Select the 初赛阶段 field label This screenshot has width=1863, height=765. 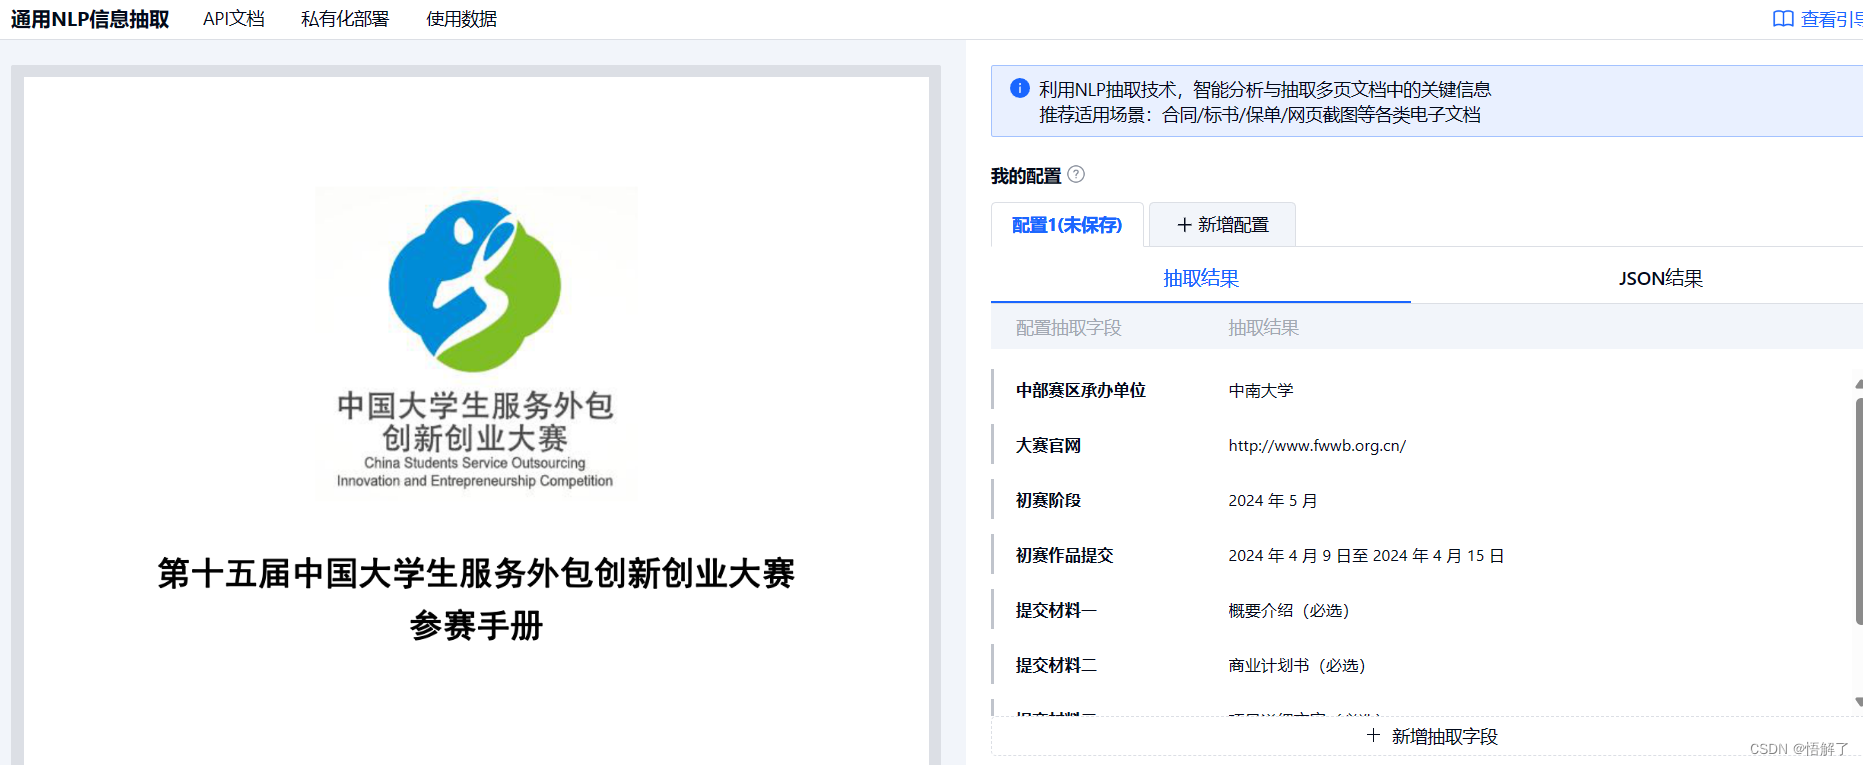pos(1048,500)
